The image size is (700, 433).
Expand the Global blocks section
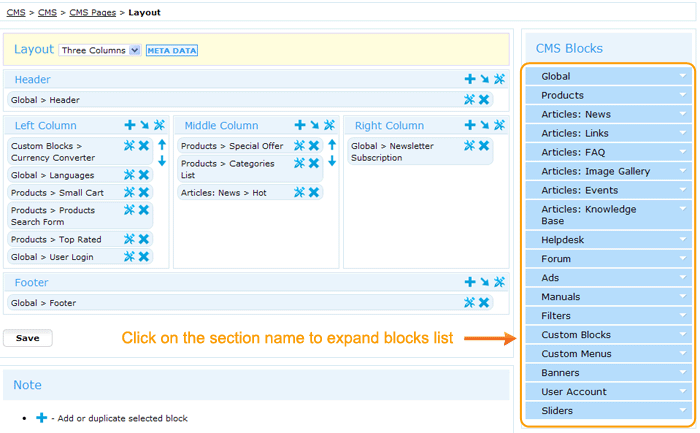608,76
